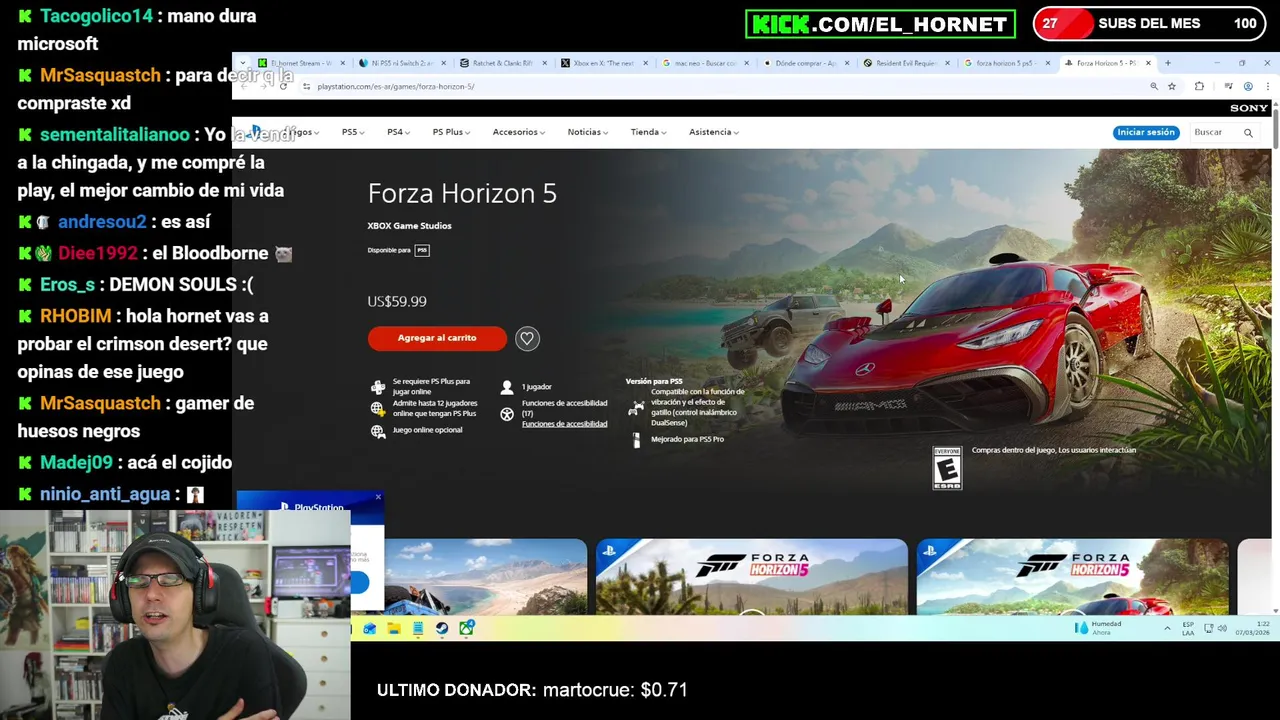This screenshot has width=1280, height=720.
Task: Click the Forza Horizon 5 title heading
Action: (x=462, y=193)
